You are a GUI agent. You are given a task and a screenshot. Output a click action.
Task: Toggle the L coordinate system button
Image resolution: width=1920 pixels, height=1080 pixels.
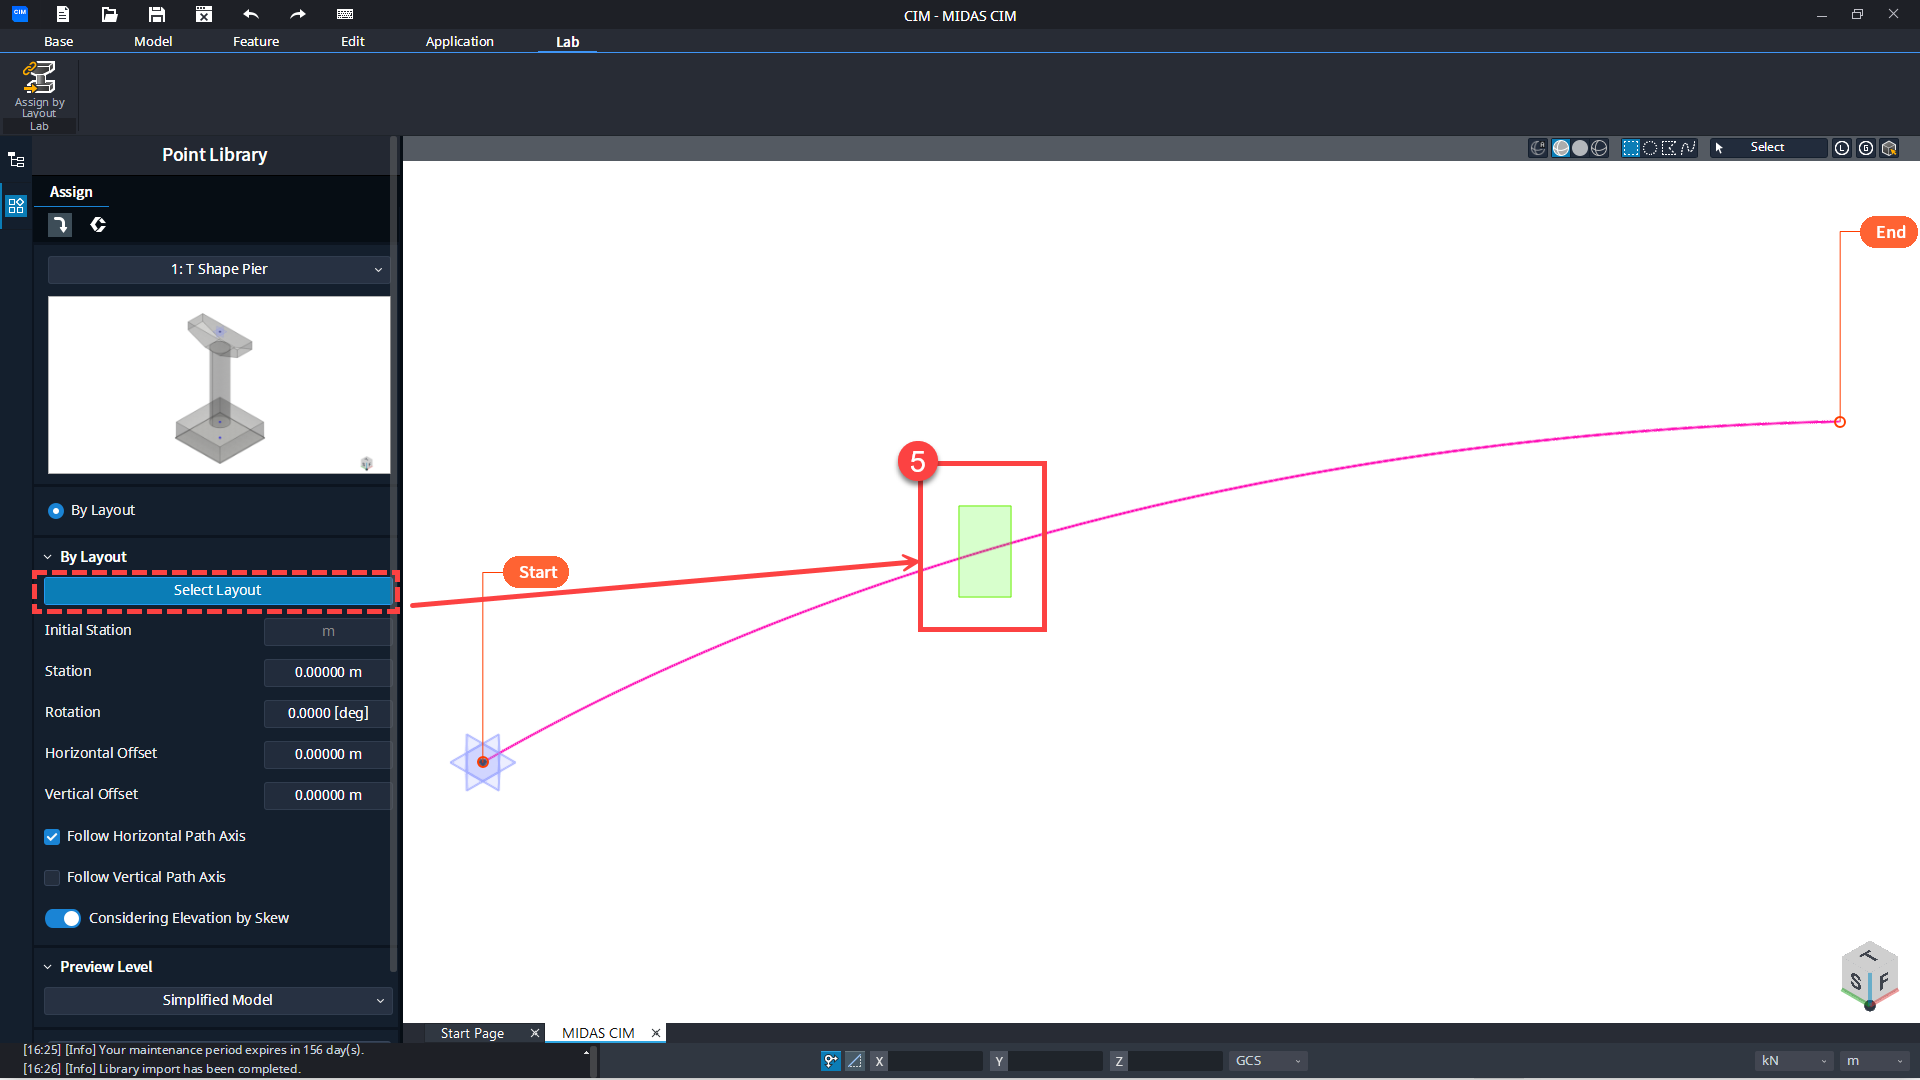click(x=1842, y=148)
